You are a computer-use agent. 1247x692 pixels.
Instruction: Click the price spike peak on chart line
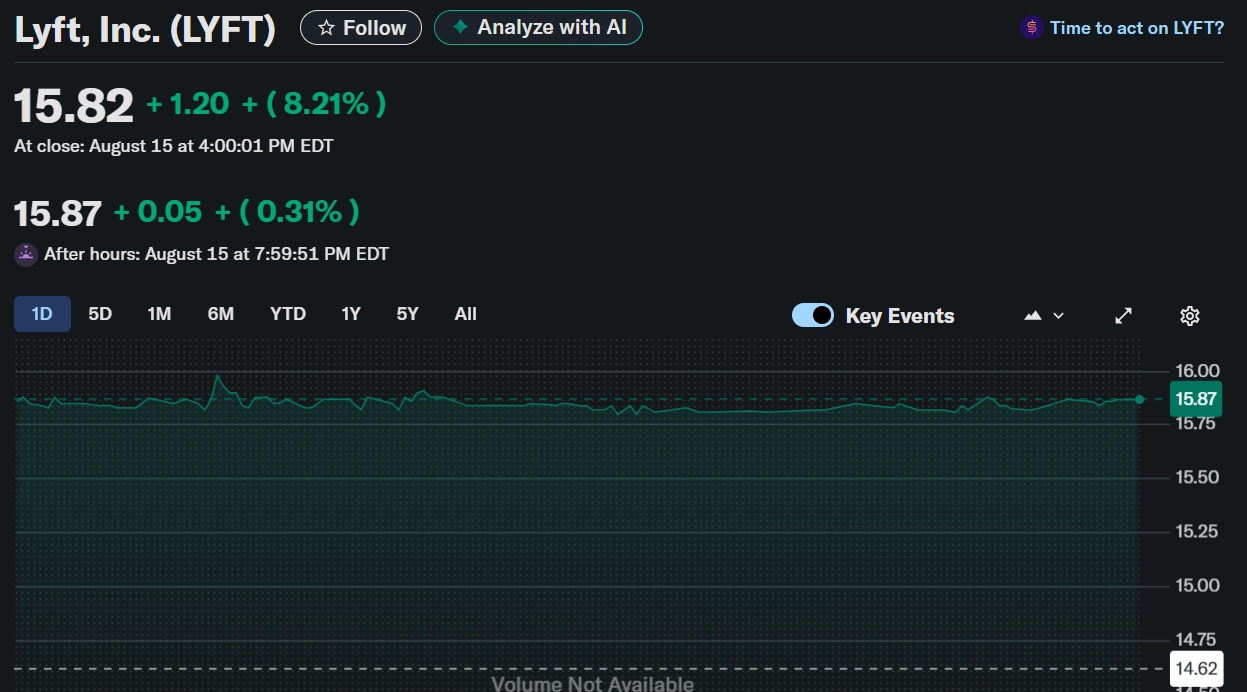point(217,376)
